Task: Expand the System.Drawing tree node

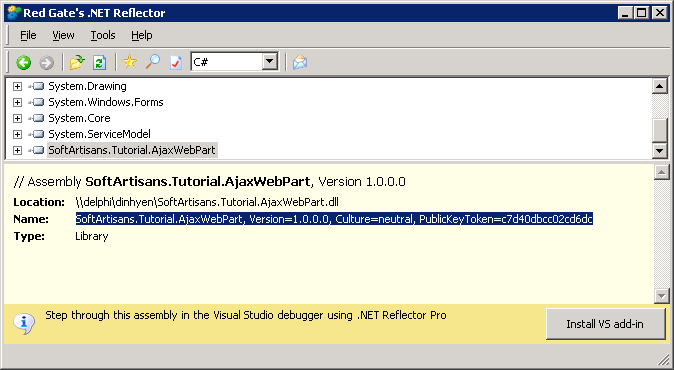Action: coord(17,86)
